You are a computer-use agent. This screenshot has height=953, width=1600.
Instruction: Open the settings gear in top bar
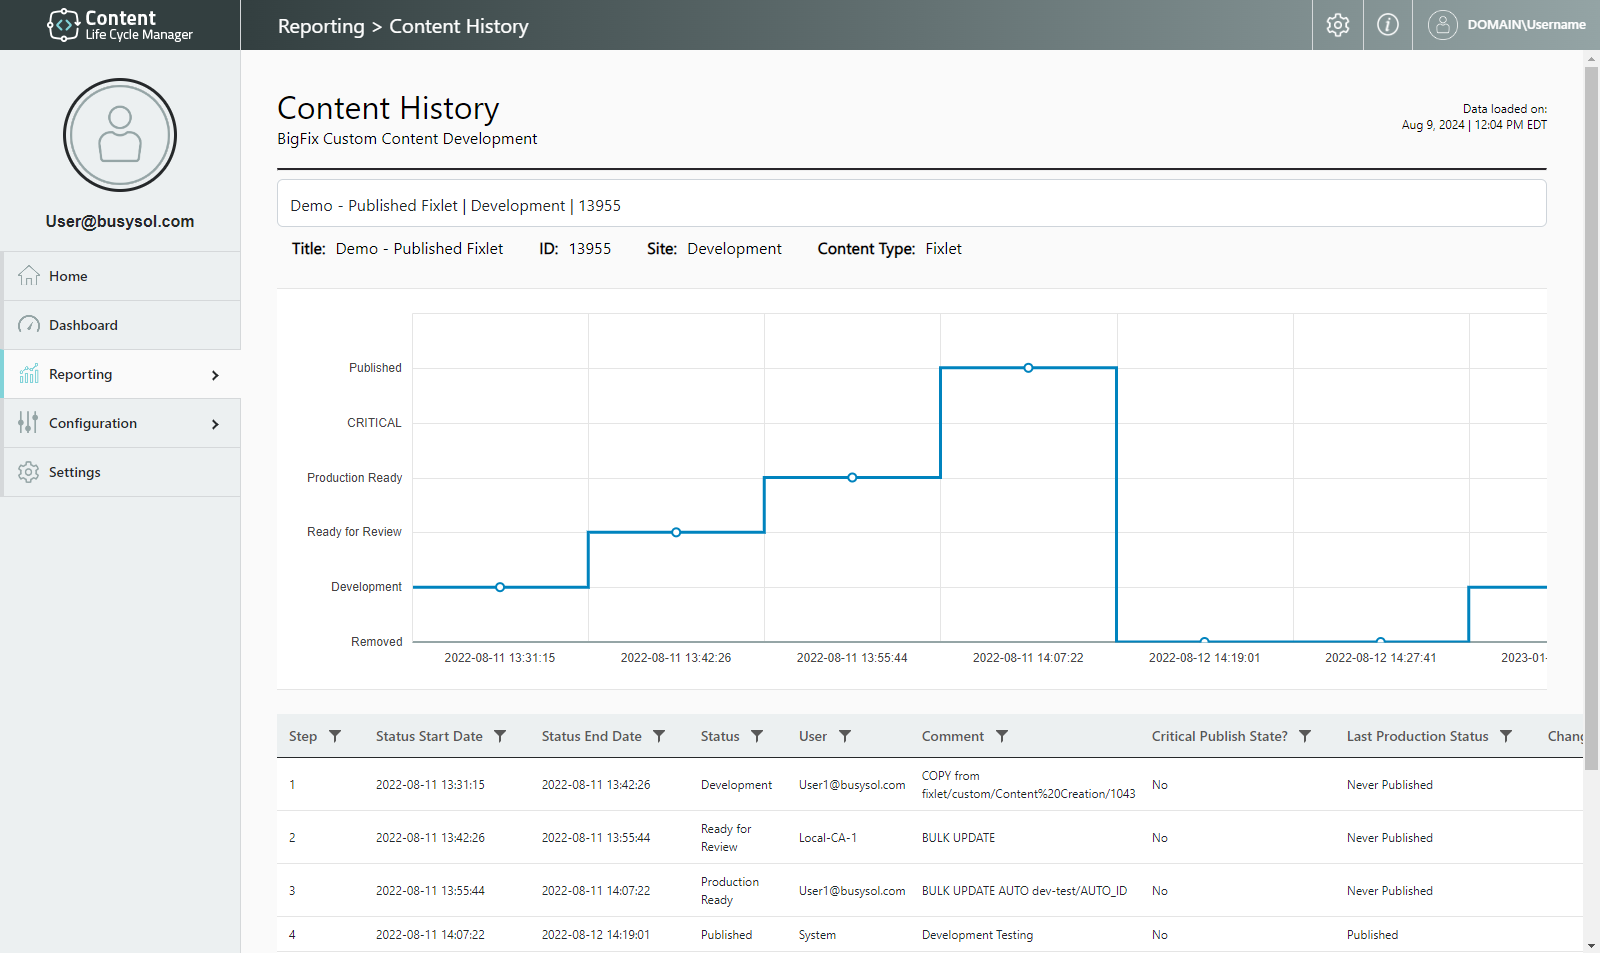tap(1337, 25)
